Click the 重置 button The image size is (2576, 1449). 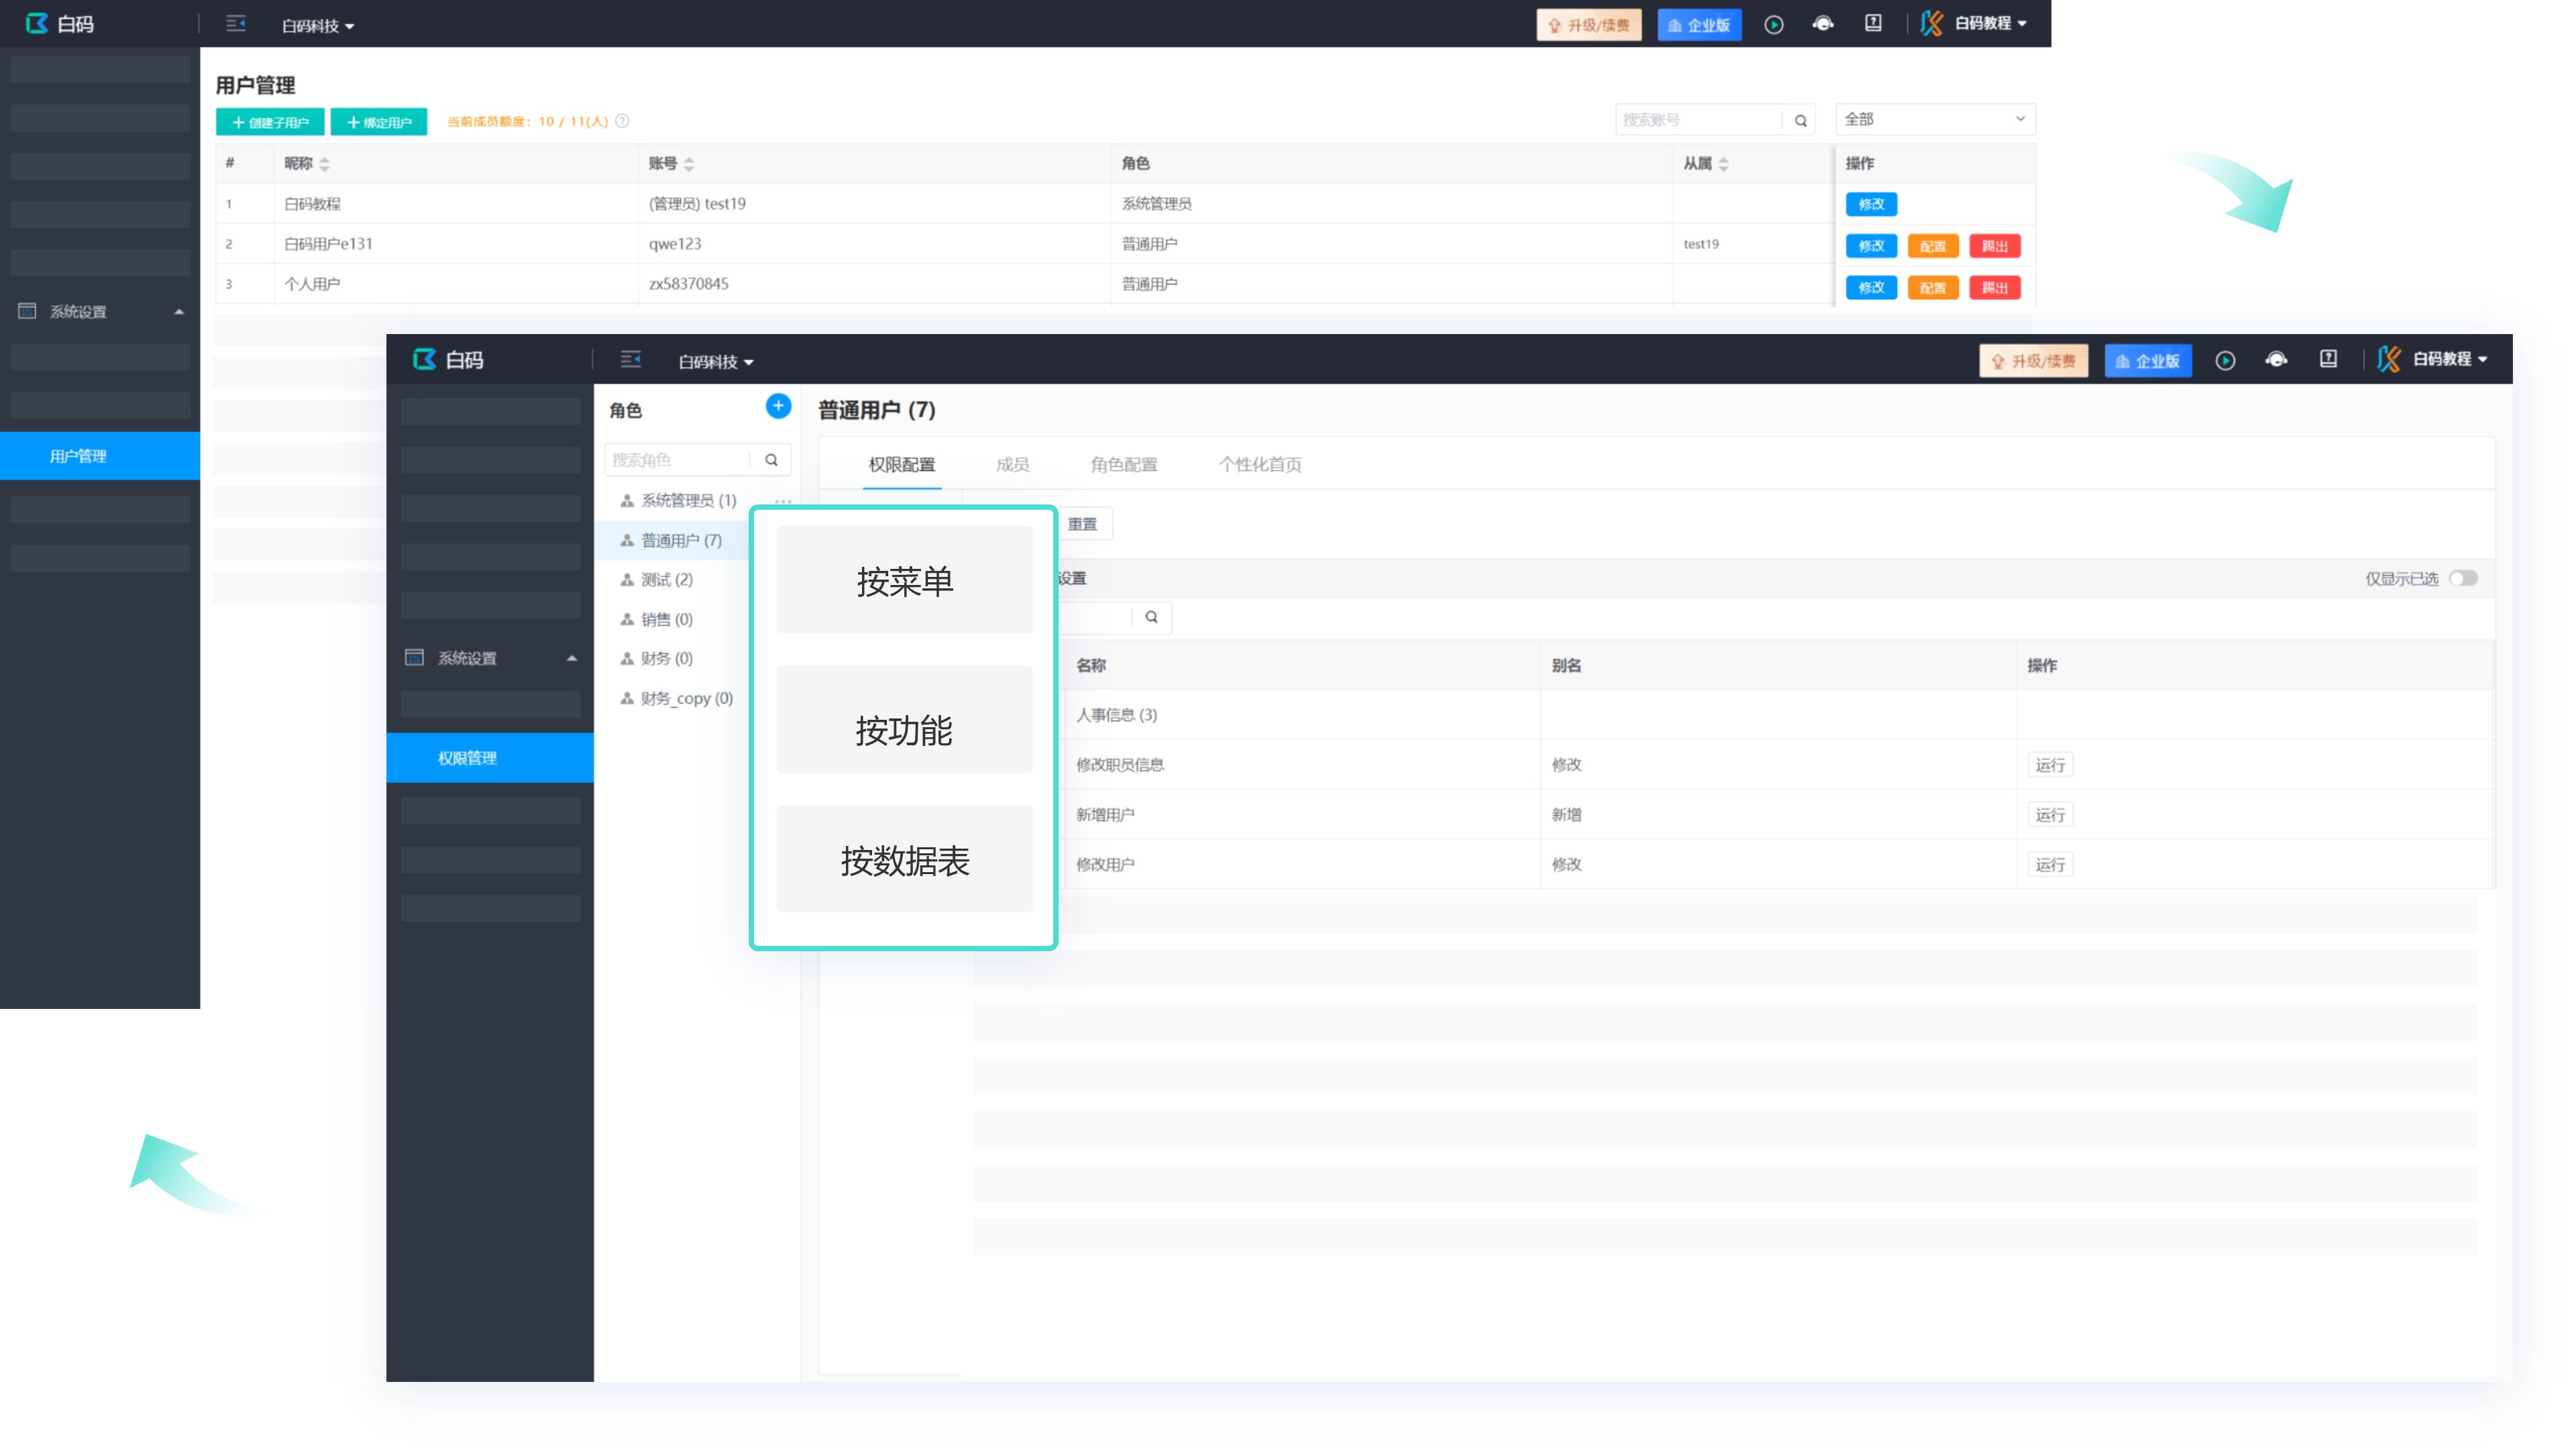(1083, 524)
